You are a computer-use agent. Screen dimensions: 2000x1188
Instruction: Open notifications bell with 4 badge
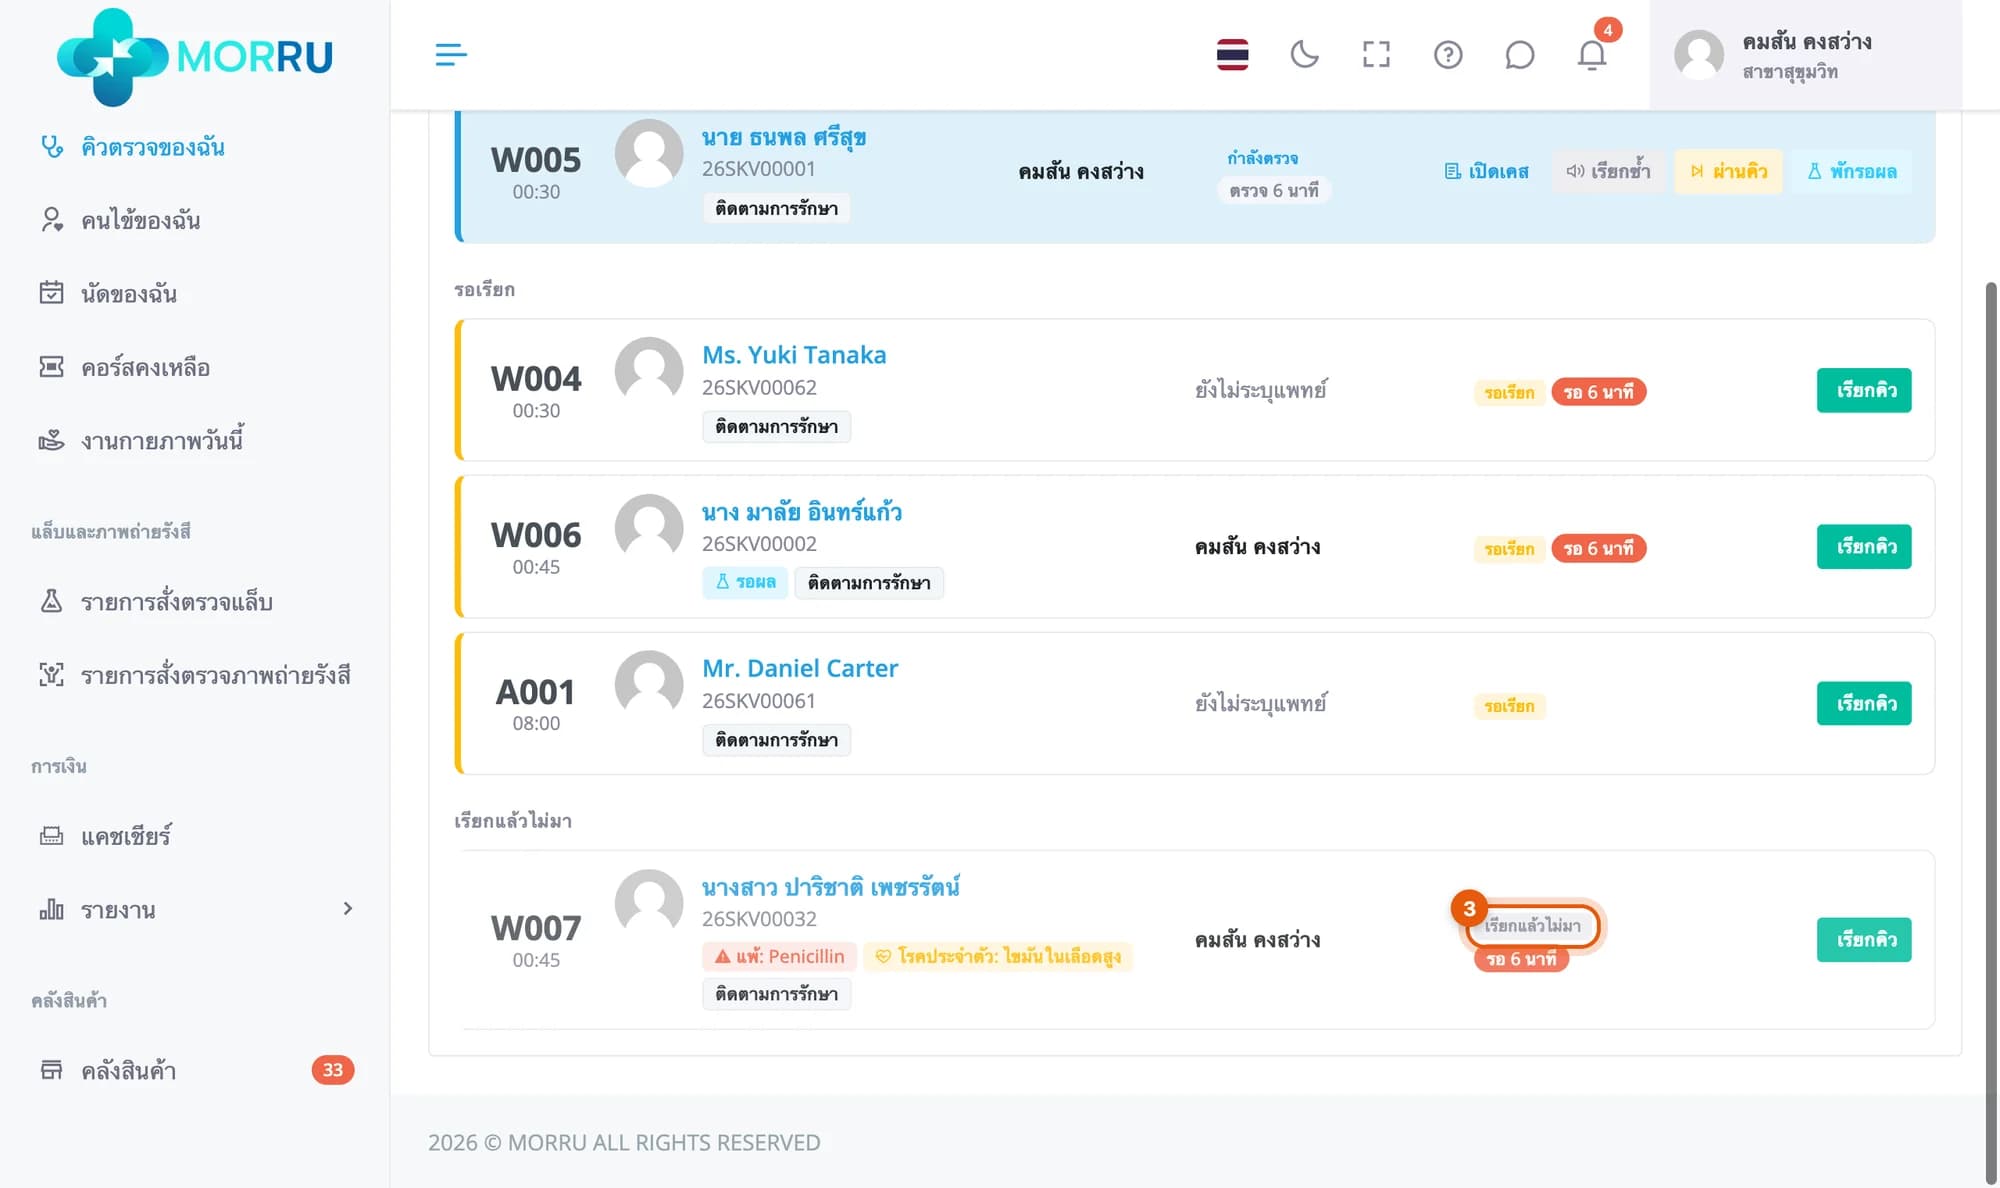tap(1592, 55)
